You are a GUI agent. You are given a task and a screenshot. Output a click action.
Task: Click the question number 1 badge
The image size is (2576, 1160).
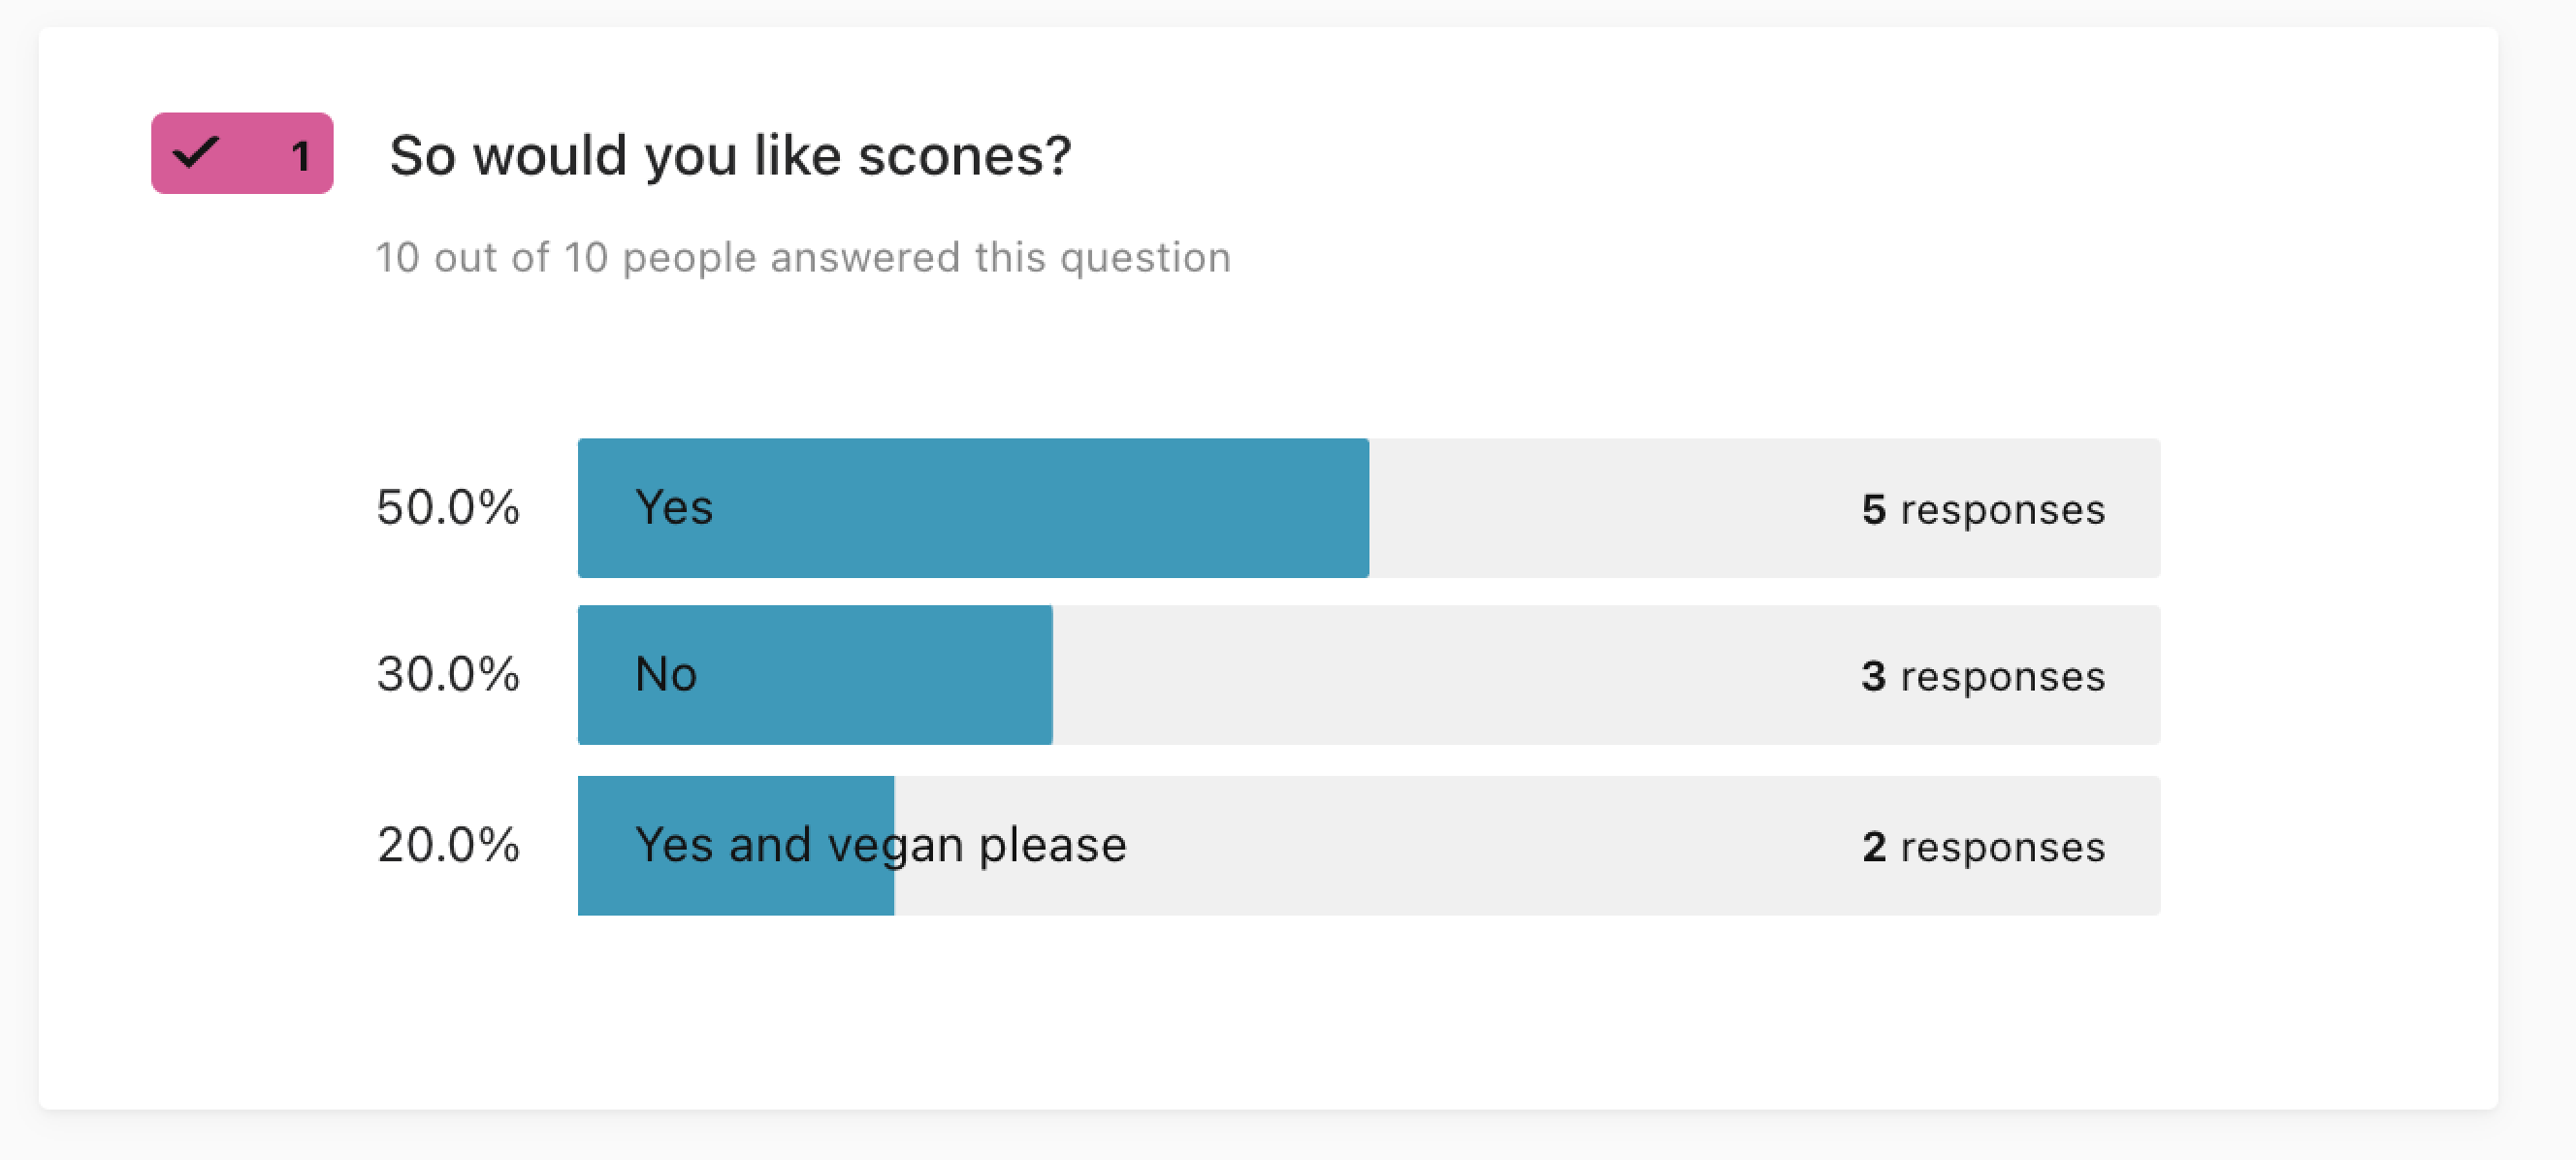point(242,153)
